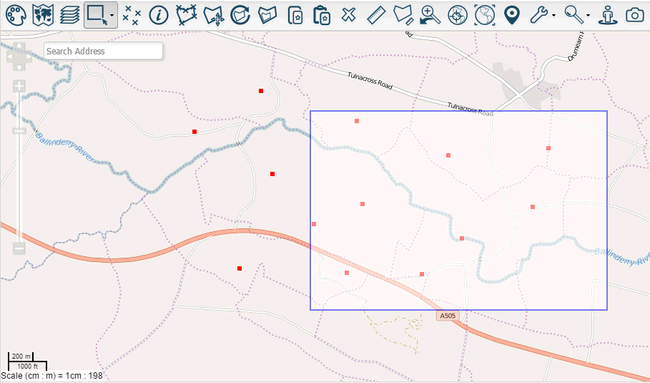This screenshot has width=650, height=383.
Task: Click the location pin marker tool
Action: click(512, 15)
